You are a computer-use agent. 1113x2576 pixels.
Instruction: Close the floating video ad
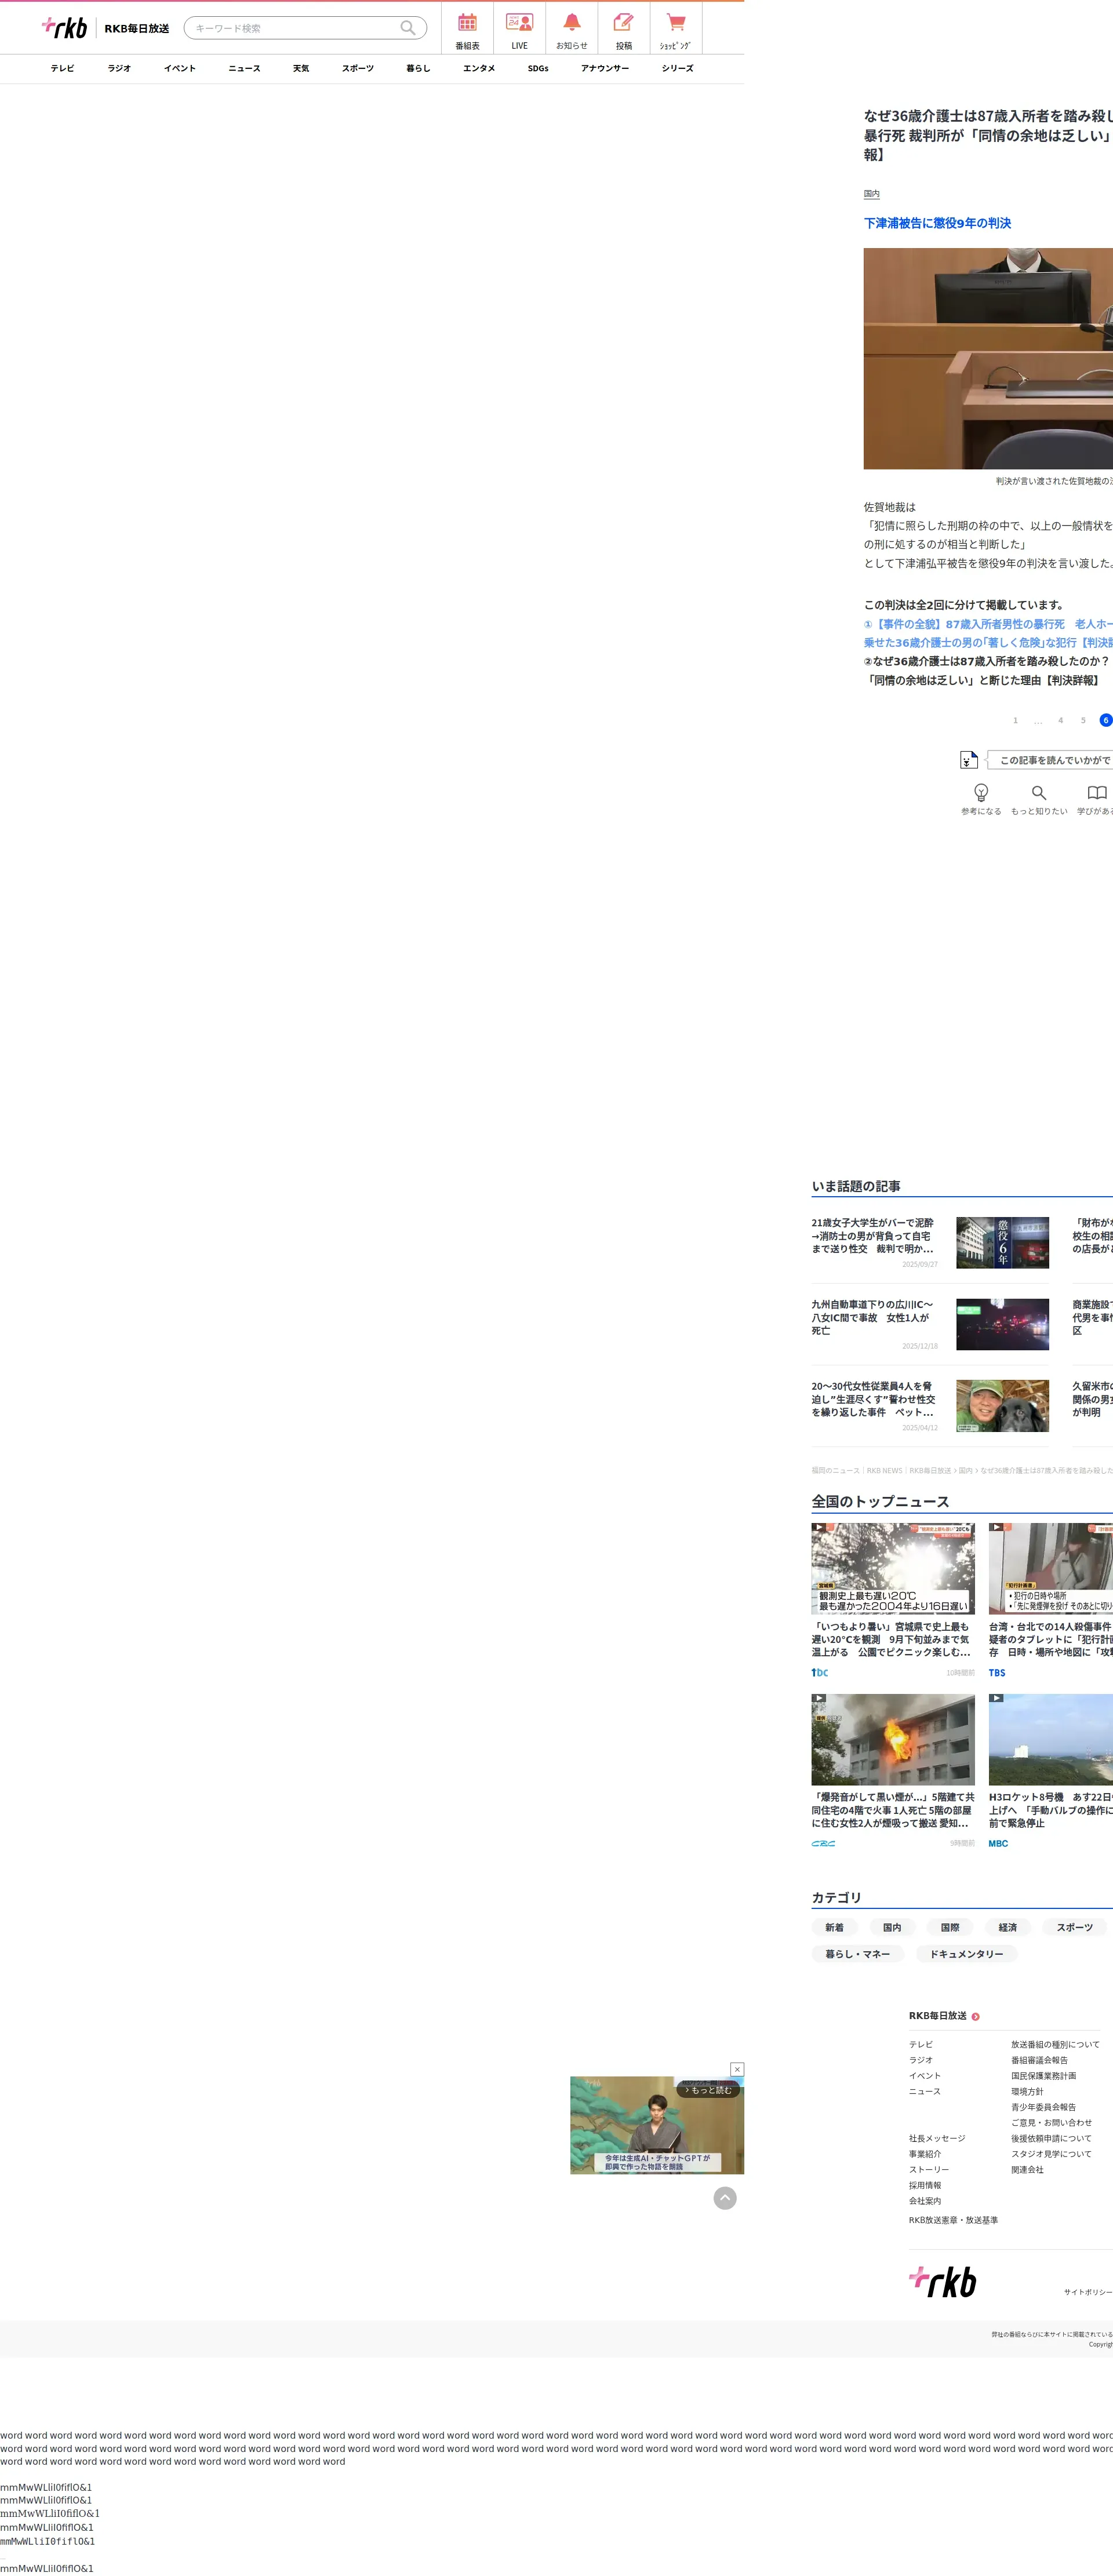(737, 2069)
